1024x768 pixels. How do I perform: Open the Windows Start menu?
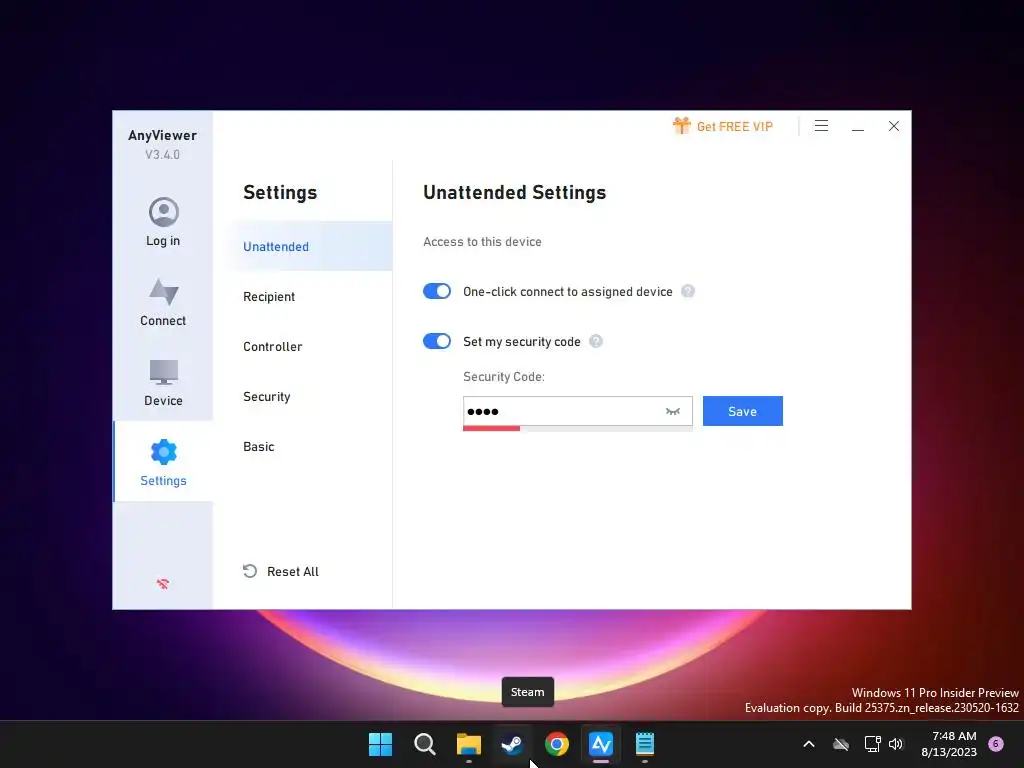[380, 744]
